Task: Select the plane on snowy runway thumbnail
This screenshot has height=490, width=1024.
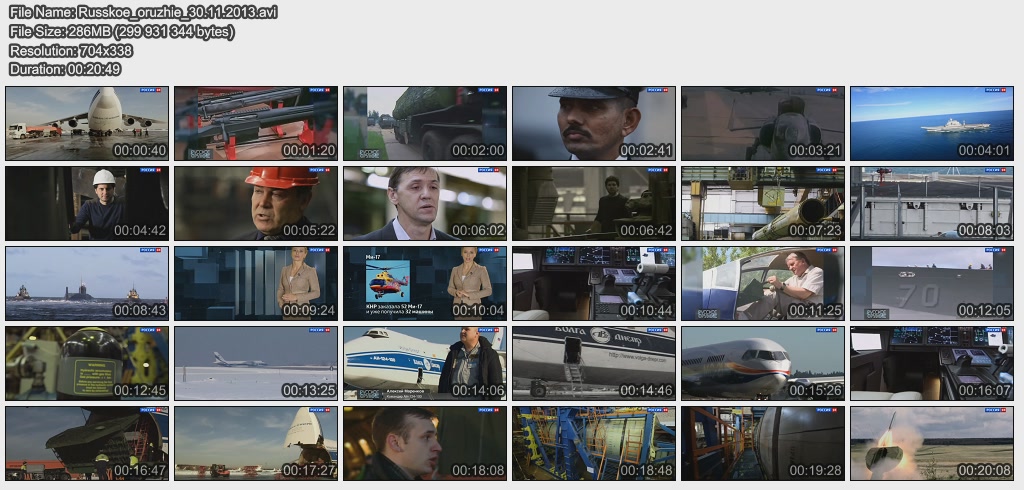Action: pyautogui.click(x=255, y=363)
